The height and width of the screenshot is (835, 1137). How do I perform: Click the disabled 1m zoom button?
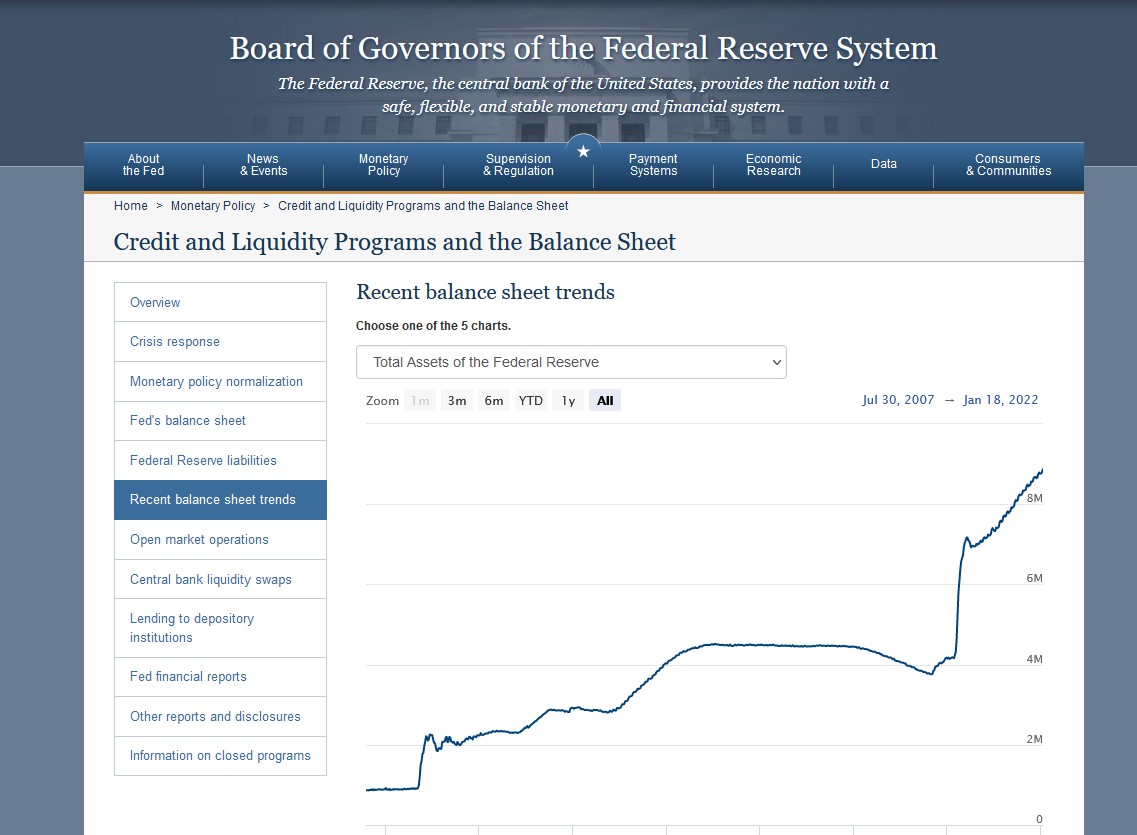(x=420, y=400)
